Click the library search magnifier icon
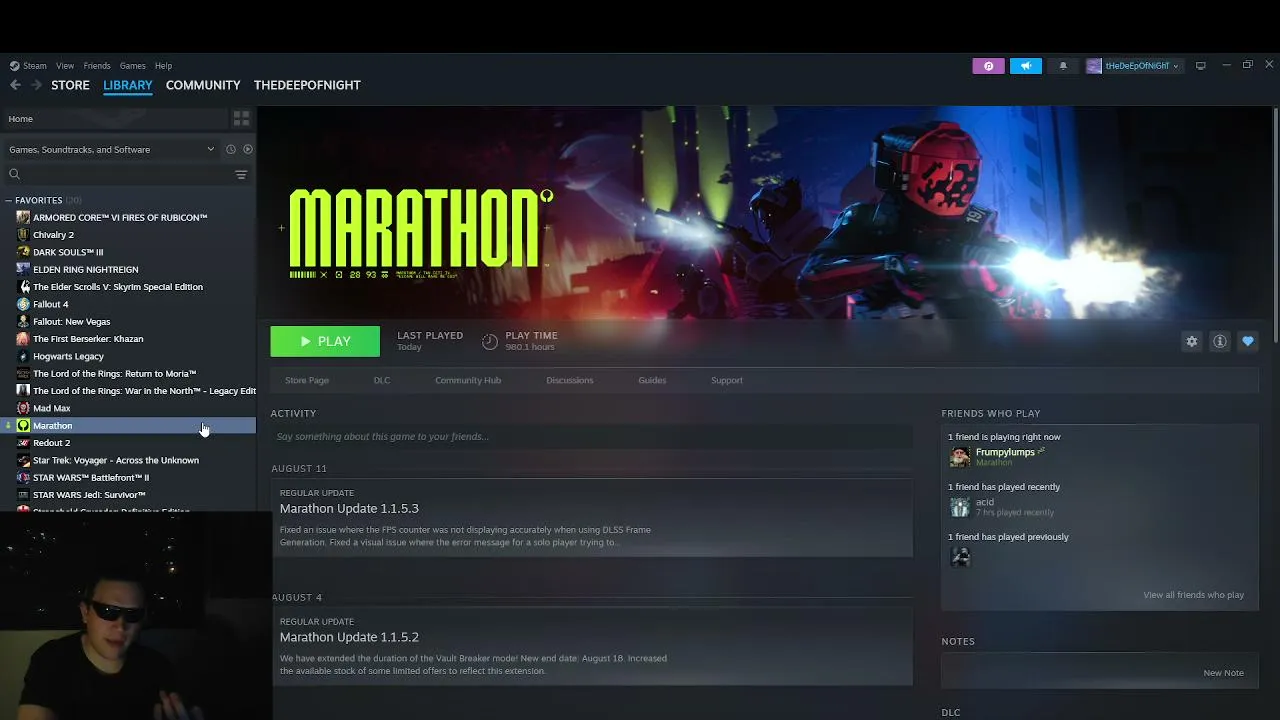Viewport: 1280px width, 720px height. [14, 174]
